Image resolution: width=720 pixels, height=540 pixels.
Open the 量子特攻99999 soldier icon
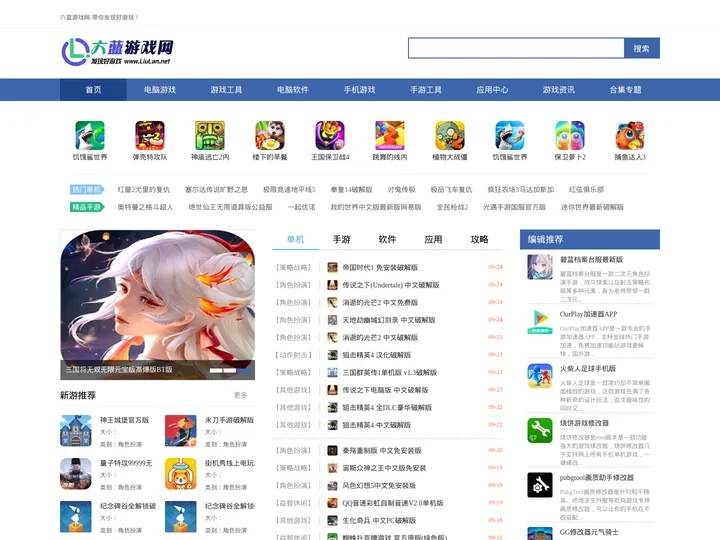(x=76, y=474)
